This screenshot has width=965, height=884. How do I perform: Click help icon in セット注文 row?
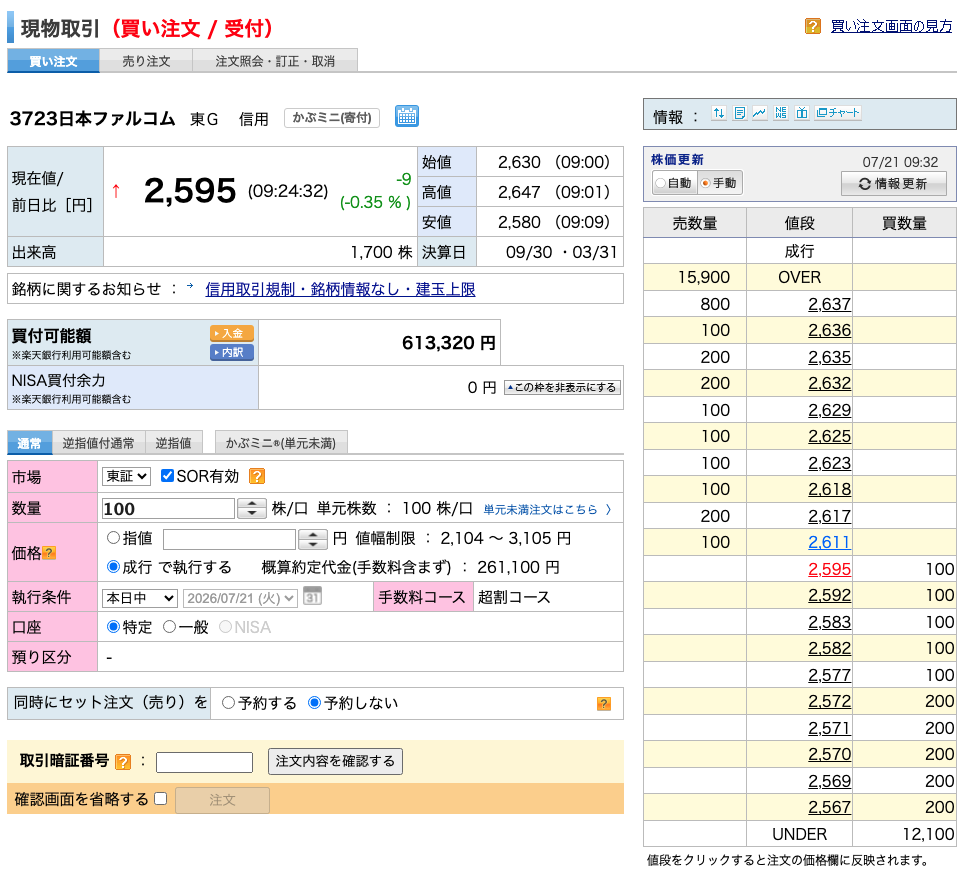coord(604,704)
